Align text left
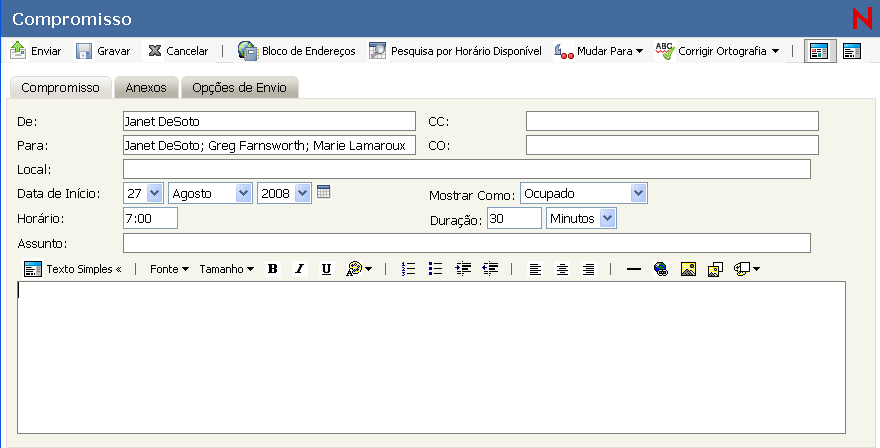The image size is (880, 448). 535,269
